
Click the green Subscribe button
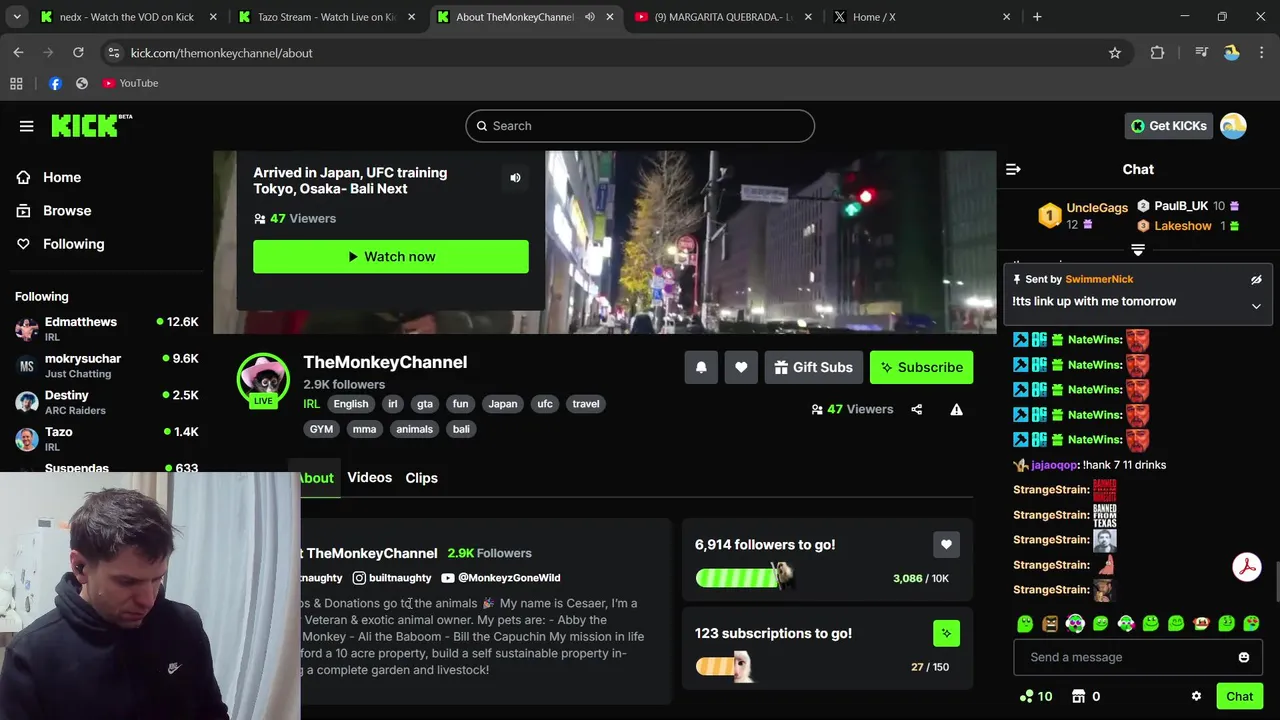pyautogui.click(x=921, y=367)
